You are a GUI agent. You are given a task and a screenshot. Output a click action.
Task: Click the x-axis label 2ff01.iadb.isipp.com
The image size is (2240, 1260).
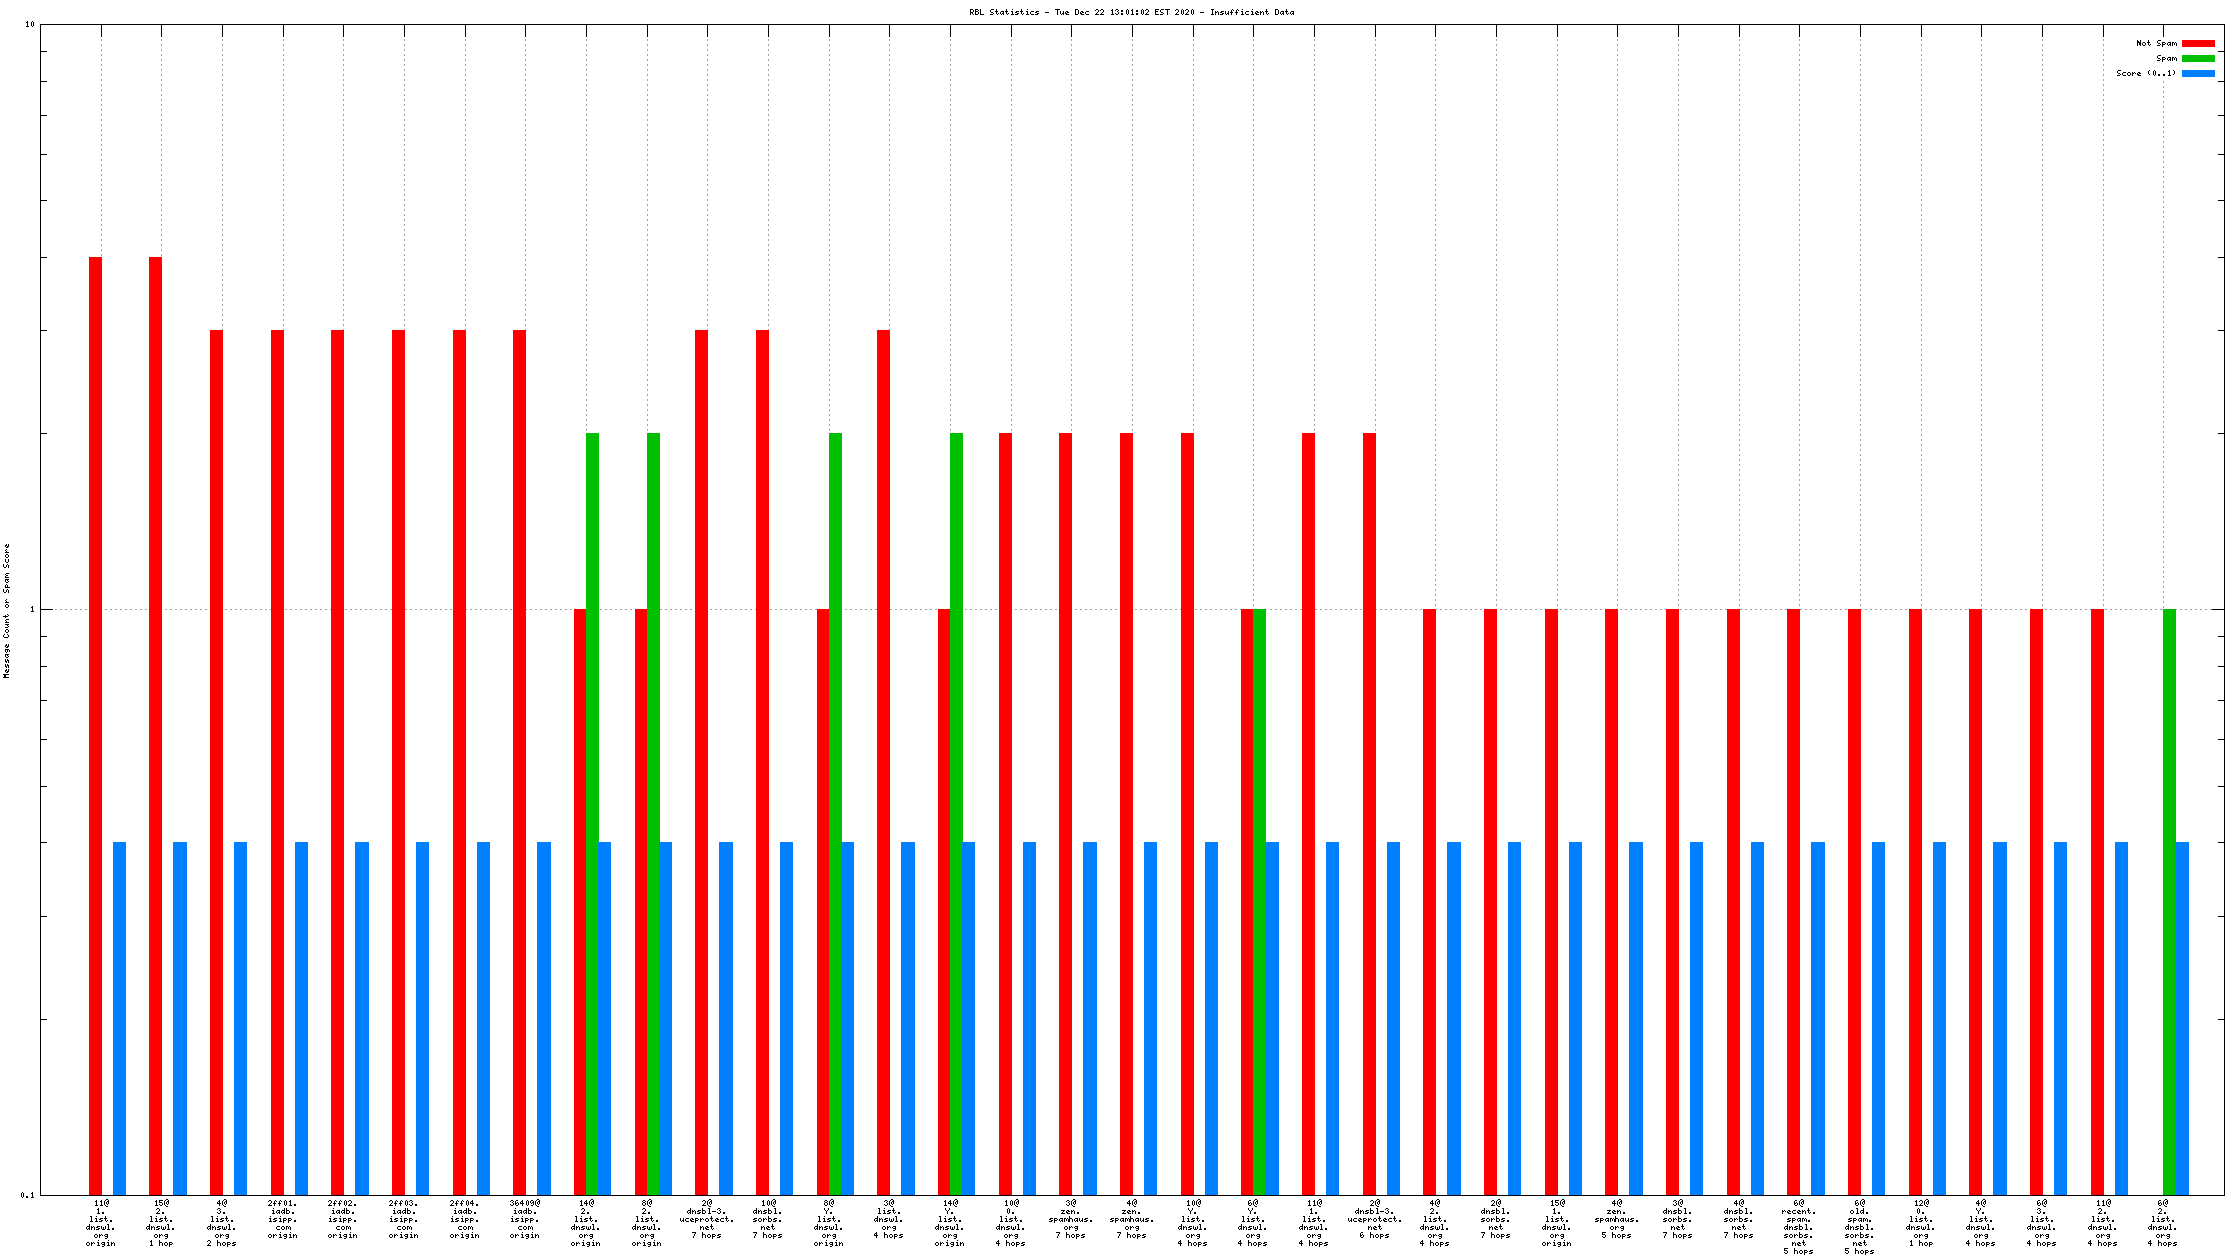click(283, 1219)
